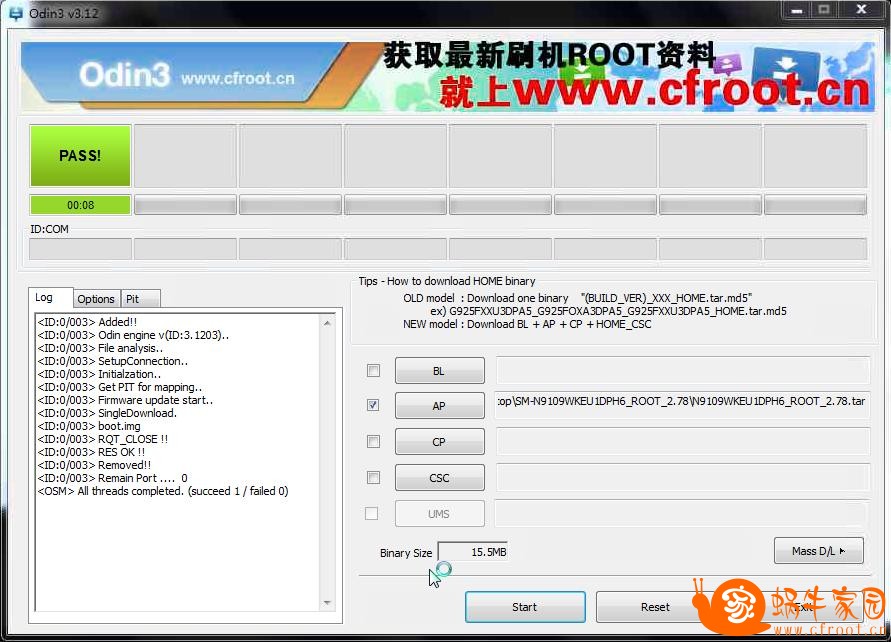Maximize the Odin3 window

coord(824,10)
